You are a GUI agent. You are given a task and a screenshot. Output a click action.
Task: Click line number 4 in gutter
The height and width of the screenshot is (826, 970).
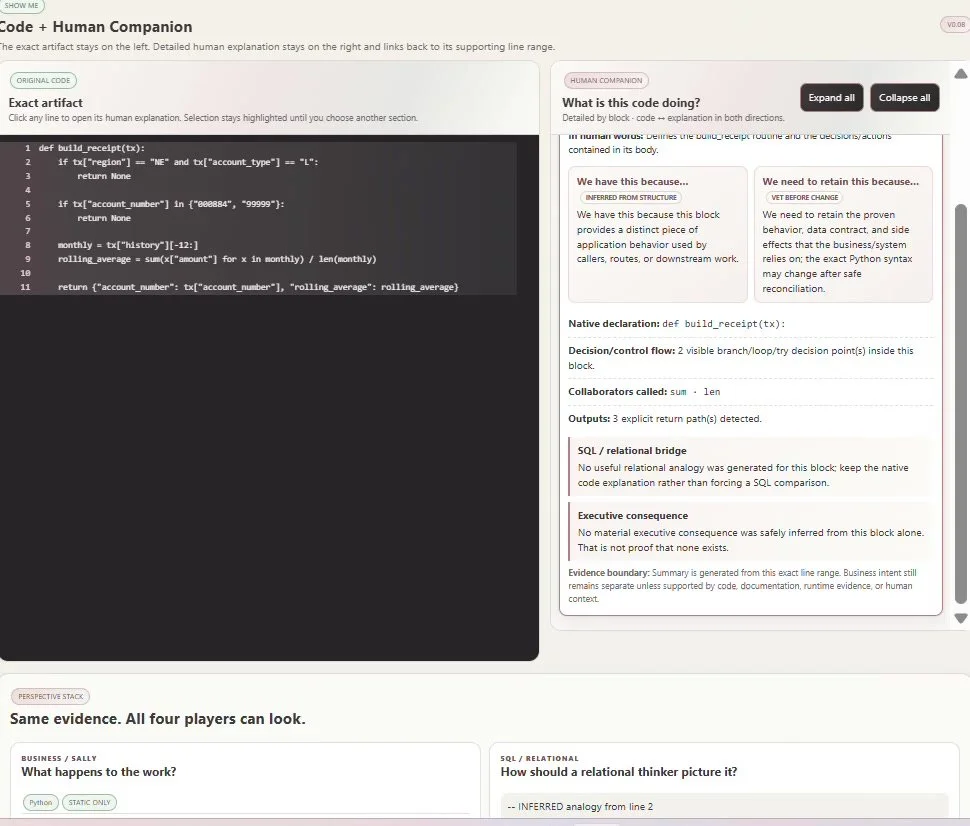[x=28, y=190]
